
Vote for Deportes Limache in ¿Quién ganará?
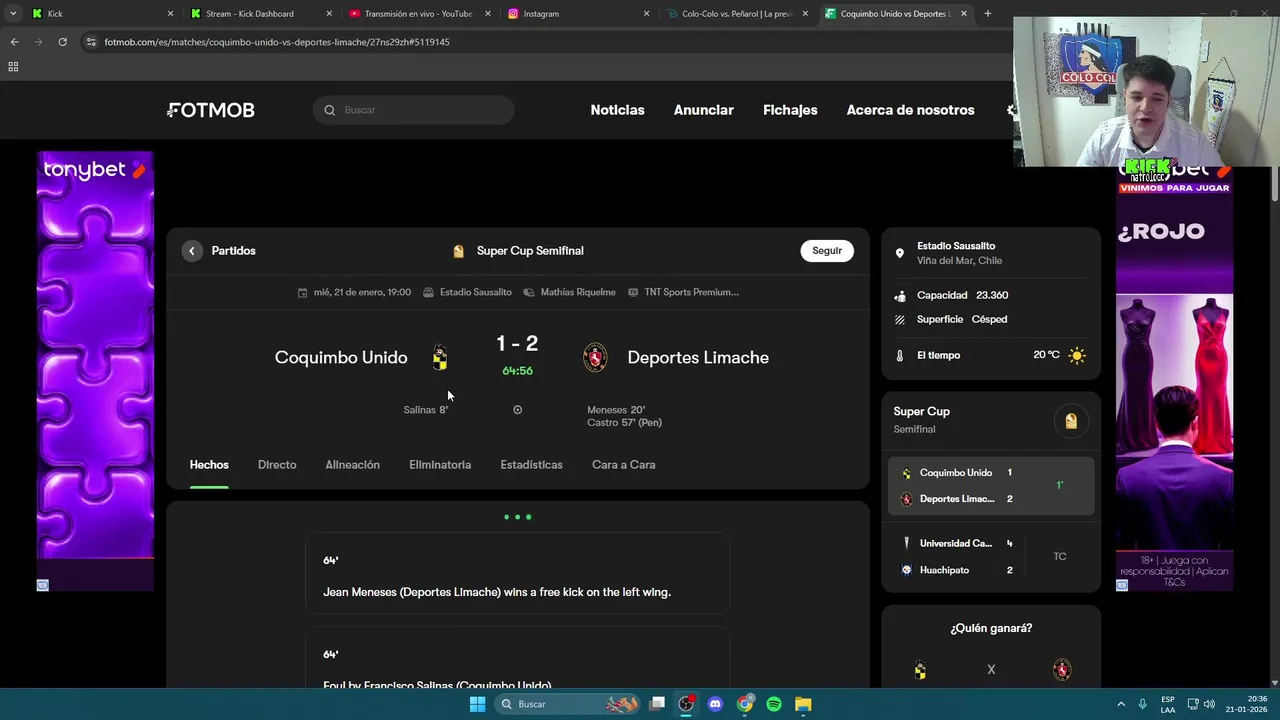pos(1062,670)
